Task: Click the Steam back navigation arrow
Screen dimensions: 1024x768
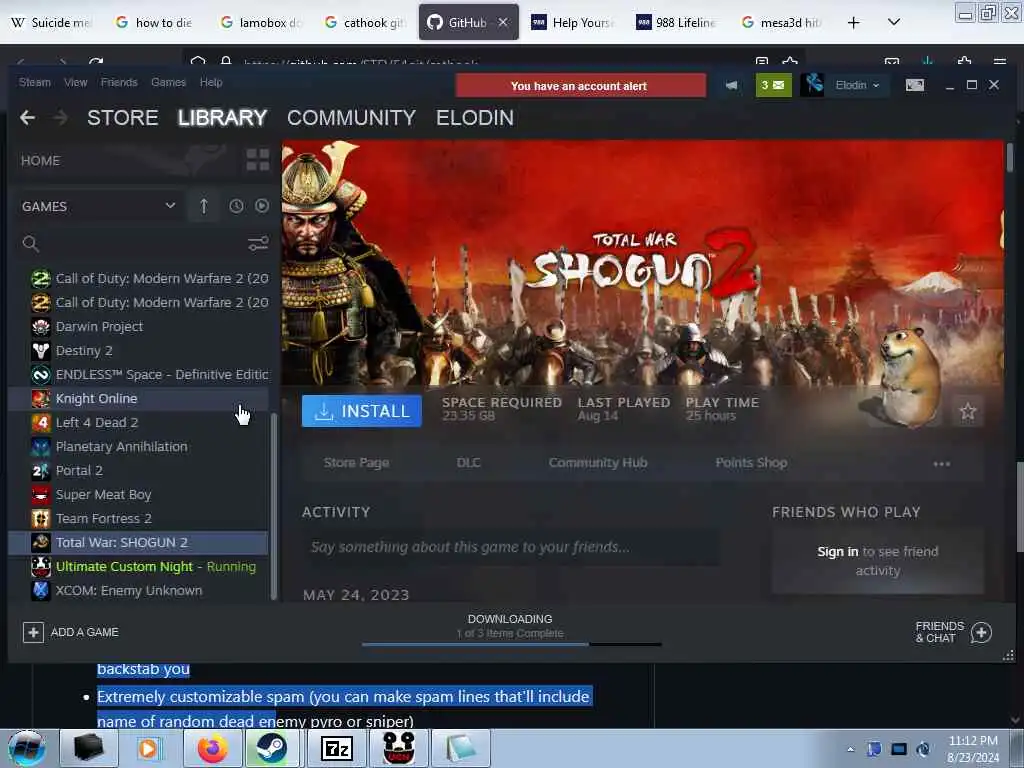Action: coord(27,118)
